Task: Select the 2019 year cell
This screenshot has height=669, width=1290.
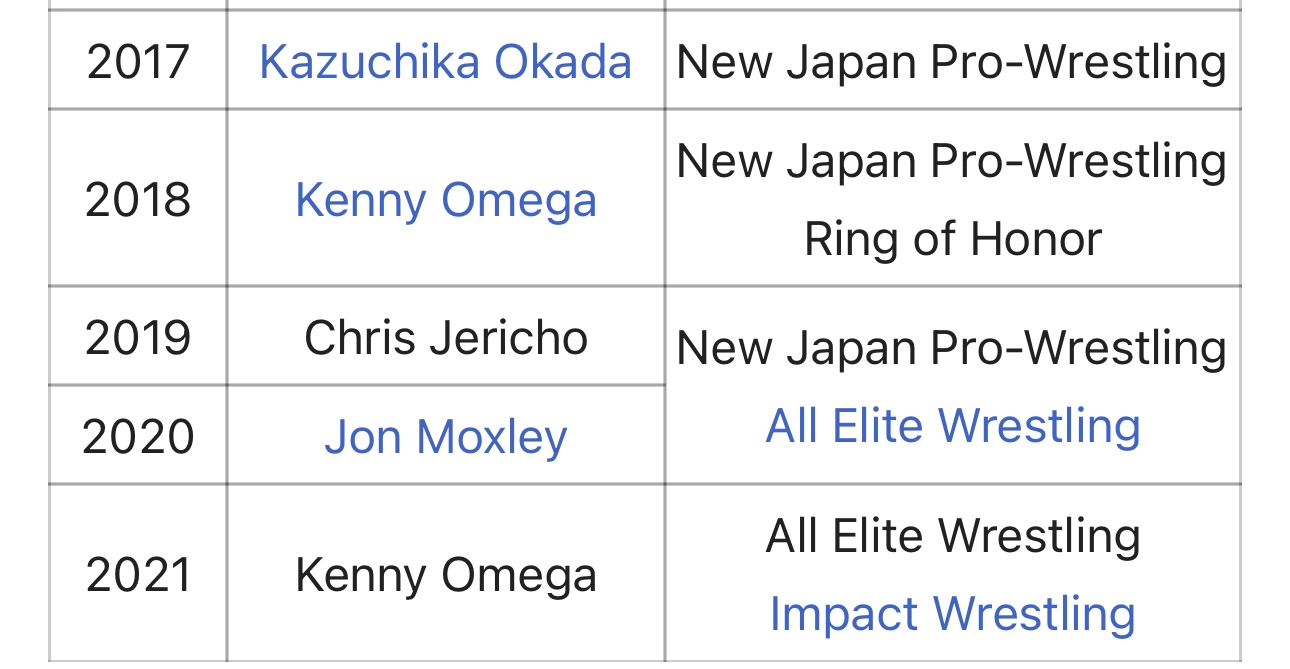Action: click(138, 337)
